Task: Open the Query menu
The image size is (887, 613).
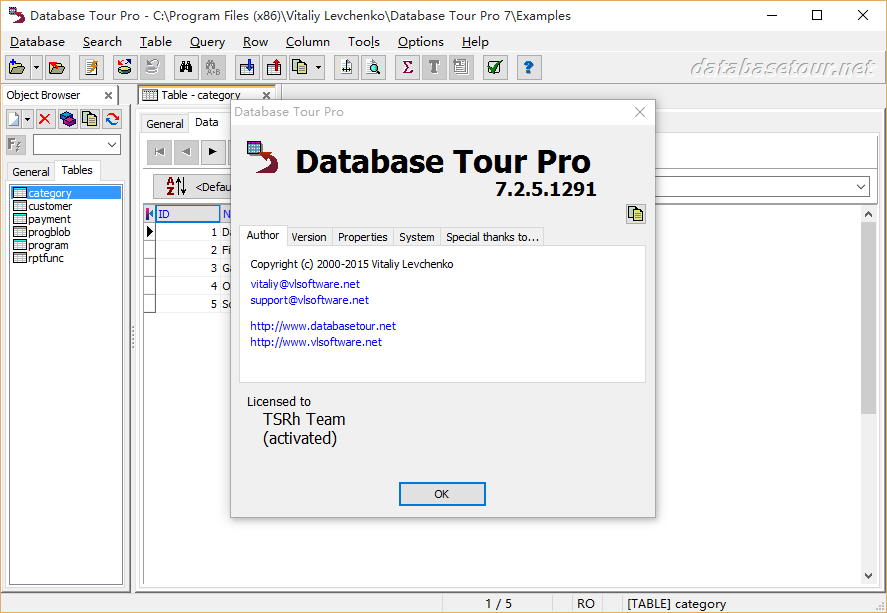Action: tap(207, 42)
